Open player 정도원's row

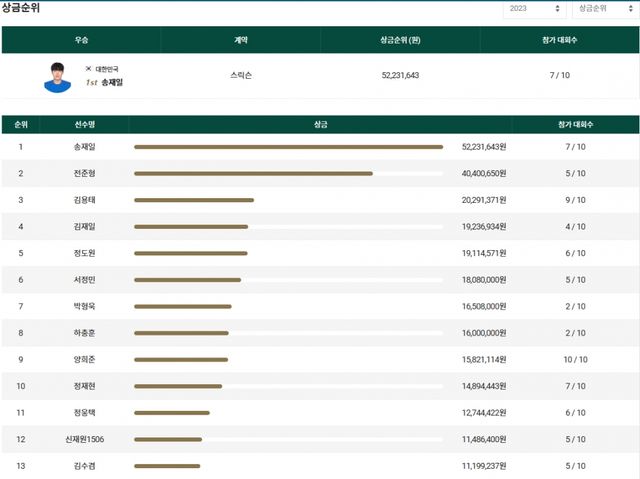click(85, 253)
